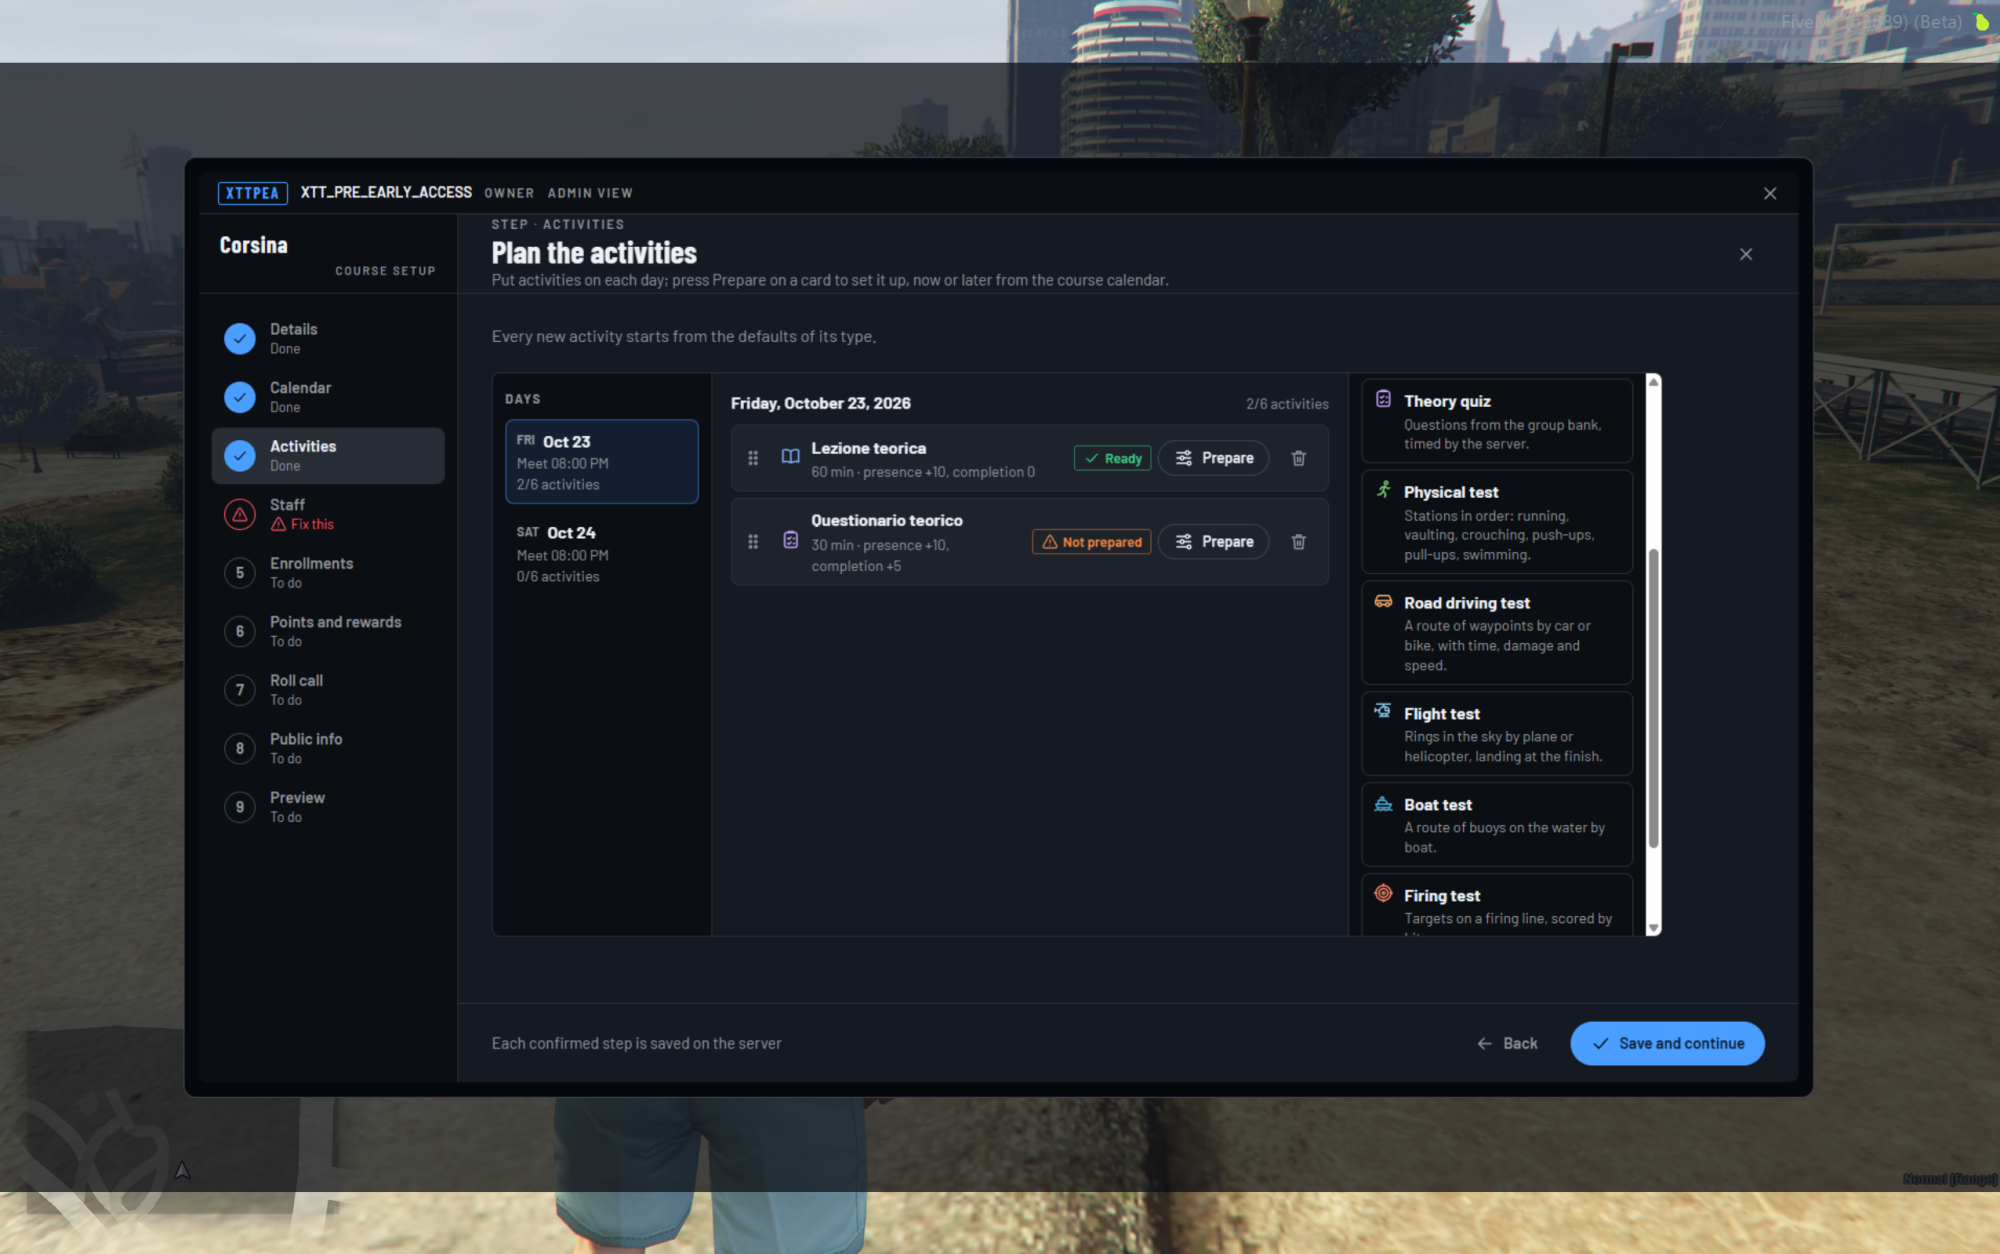Go Back to the previous step
Image resolution: width=2000 pixels, height=1254 pixels.
[1508, 1043]
